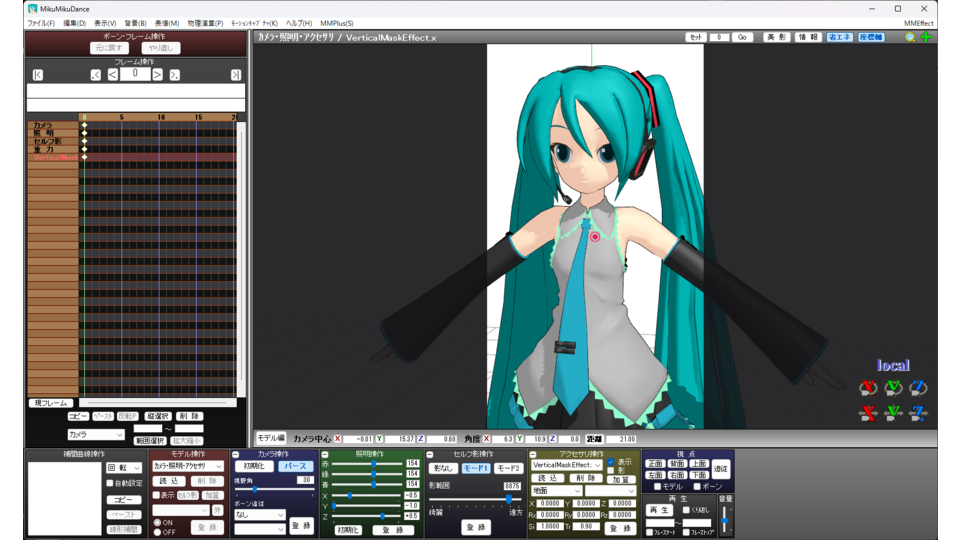This screenshot has height=540, width=960.
Task: Select the camera keyframe diamond at frame 0
Action: 84,125
